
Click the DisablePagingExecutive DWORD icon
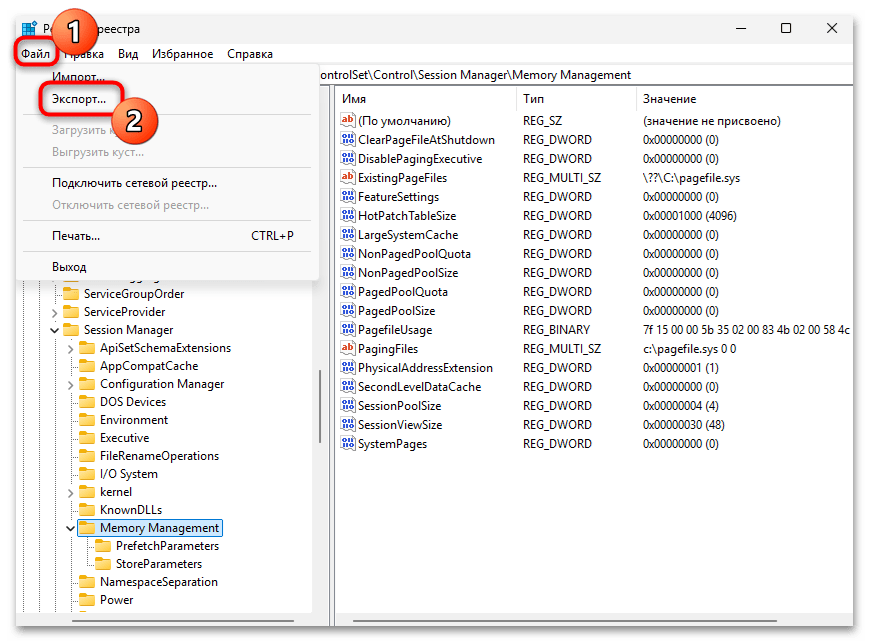347,158
